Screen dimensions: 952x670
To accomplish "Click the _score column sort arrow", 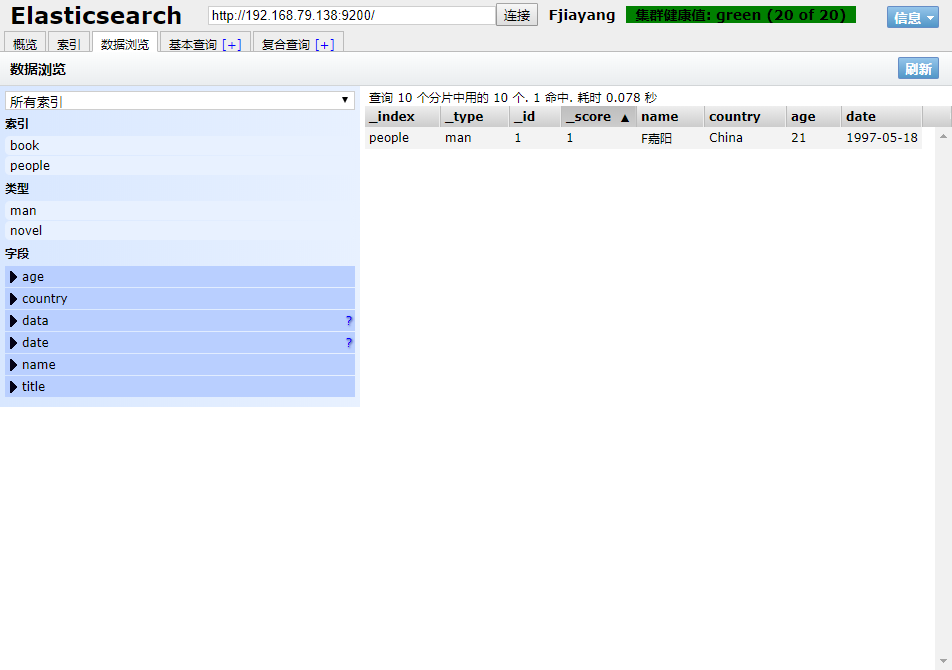I will pos(625,117).
